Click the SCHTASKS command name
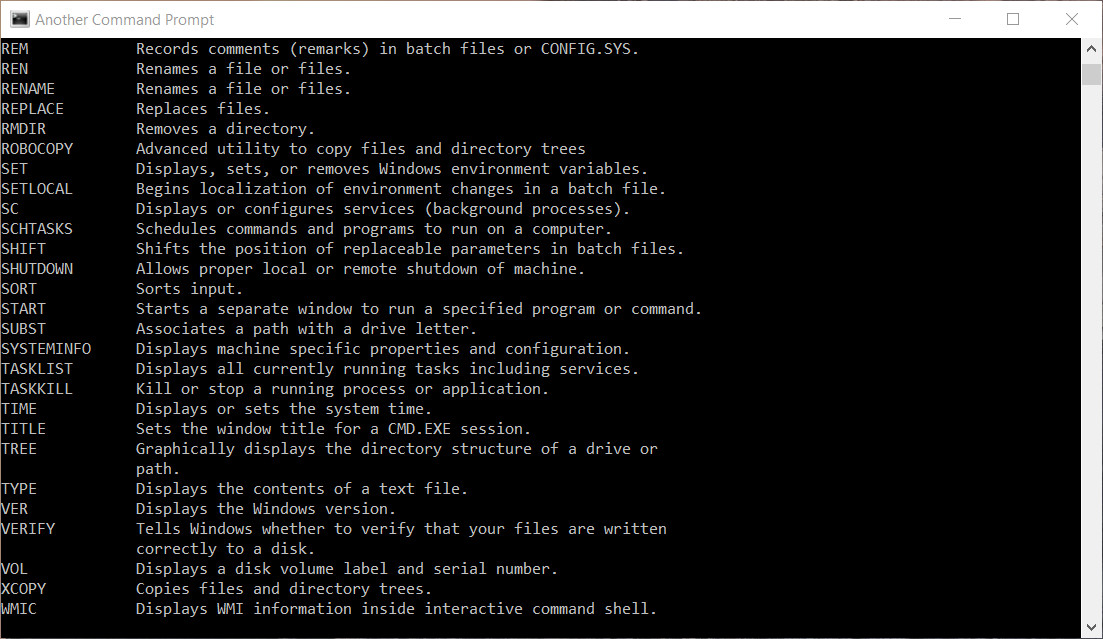This screenshot has width=1103, height=639. tap(37, 229)
